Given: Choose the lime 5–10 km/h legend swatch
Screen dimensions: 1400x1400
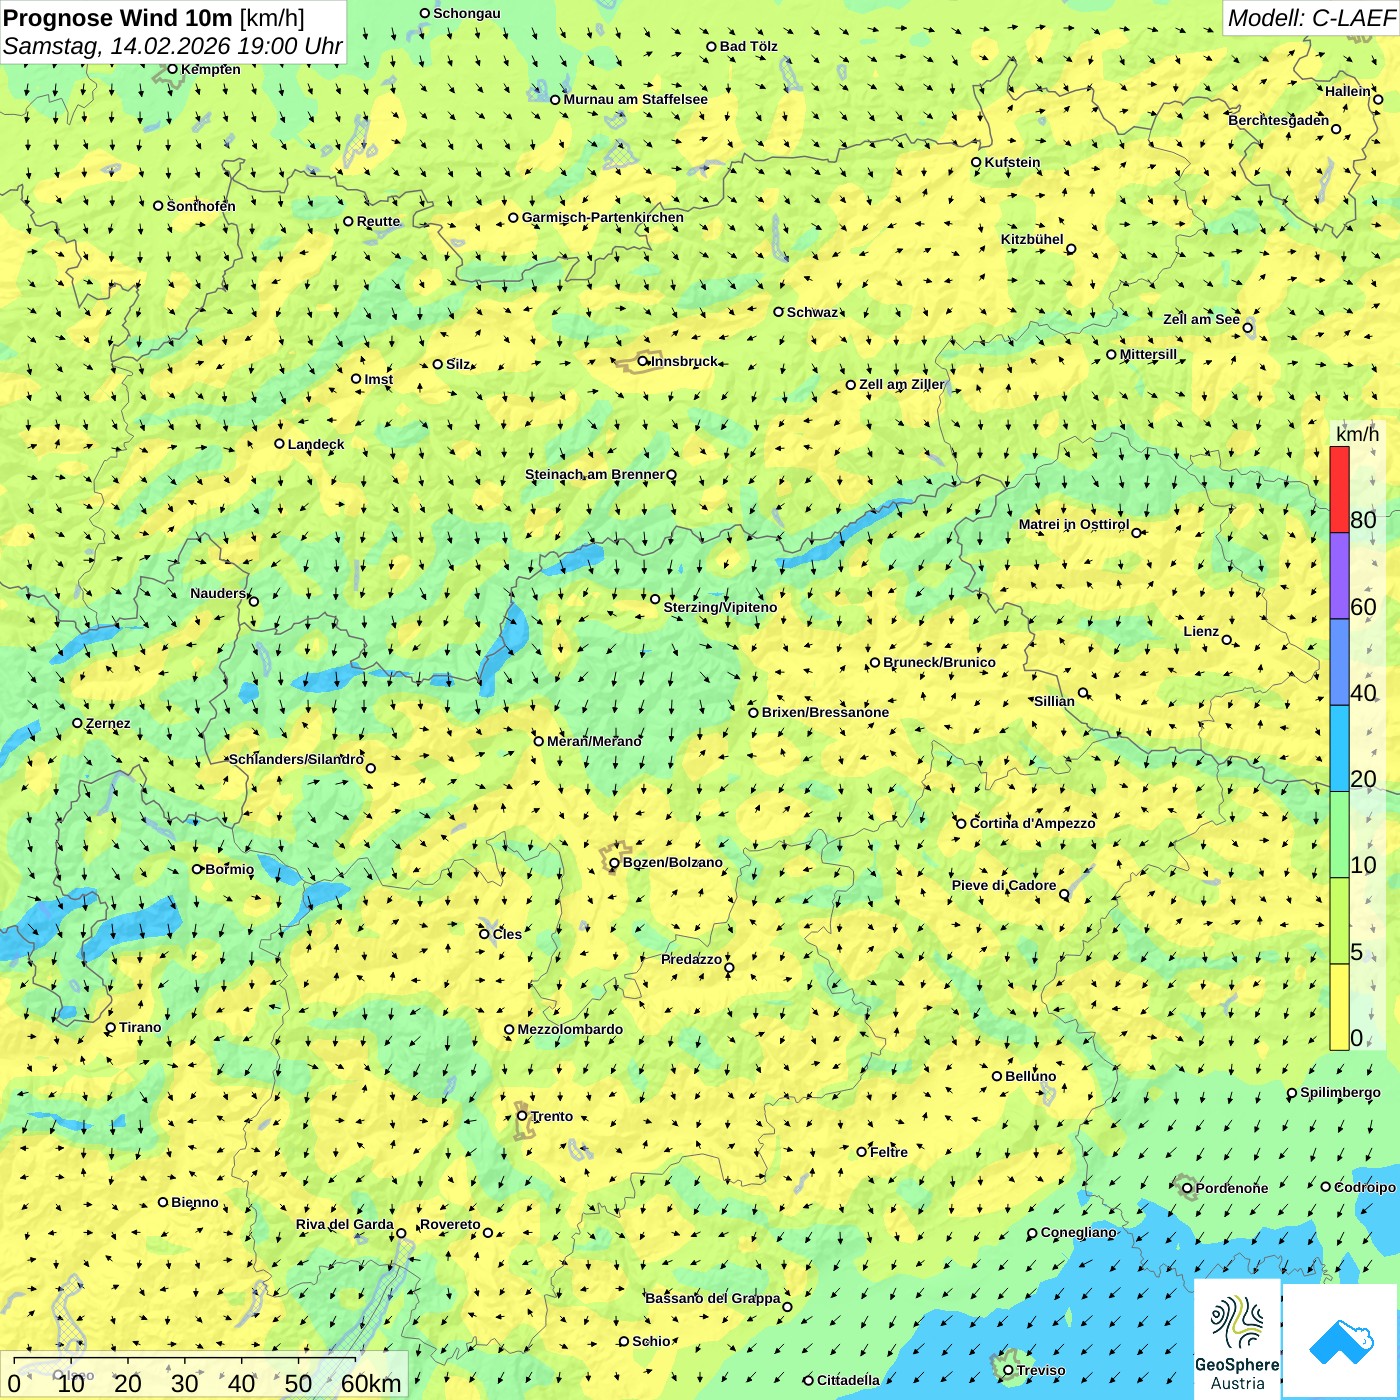Looking at the screenshot, I should pos(1339,921).
